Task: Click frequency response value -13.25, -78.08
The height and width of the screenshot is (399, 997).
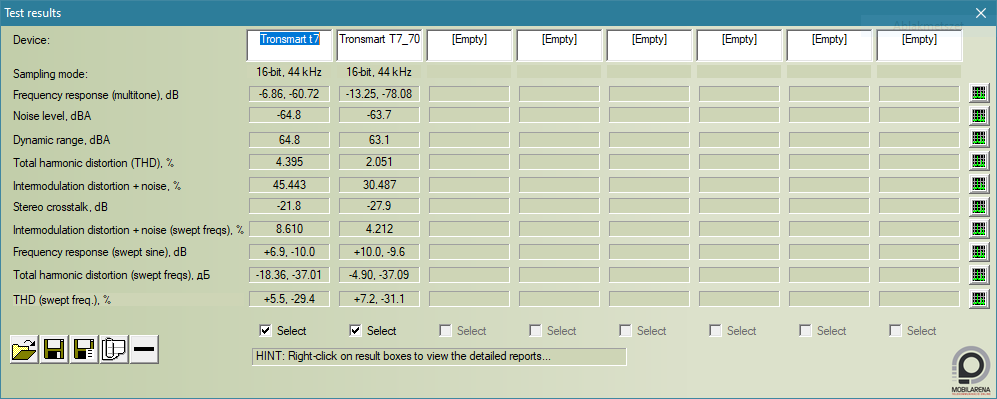Action: (379, 94)
